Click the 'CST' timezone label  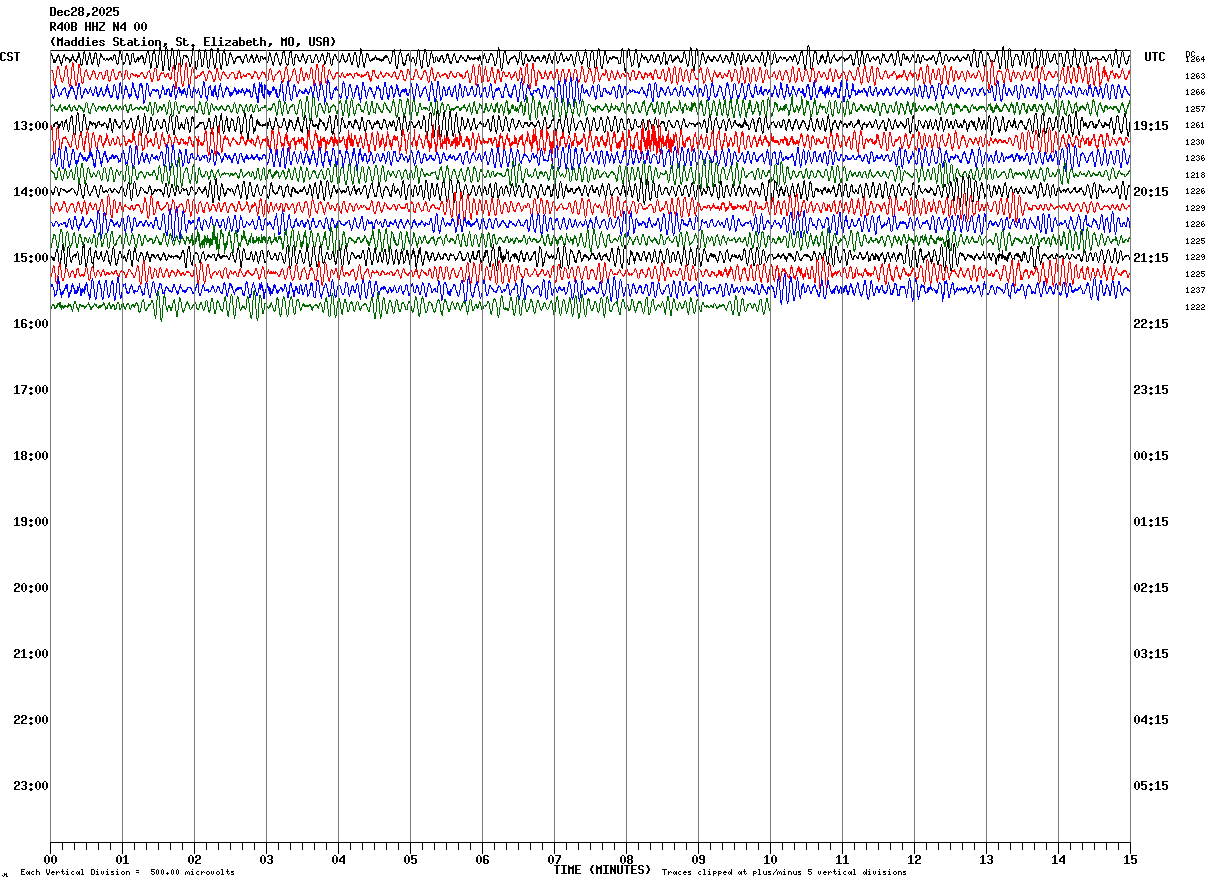[10, 57]
